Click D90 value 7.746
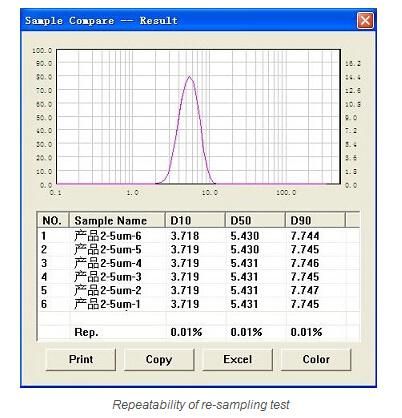Image resolution: width=402 pixels, height=418 pixels. [x=305, y=263]
